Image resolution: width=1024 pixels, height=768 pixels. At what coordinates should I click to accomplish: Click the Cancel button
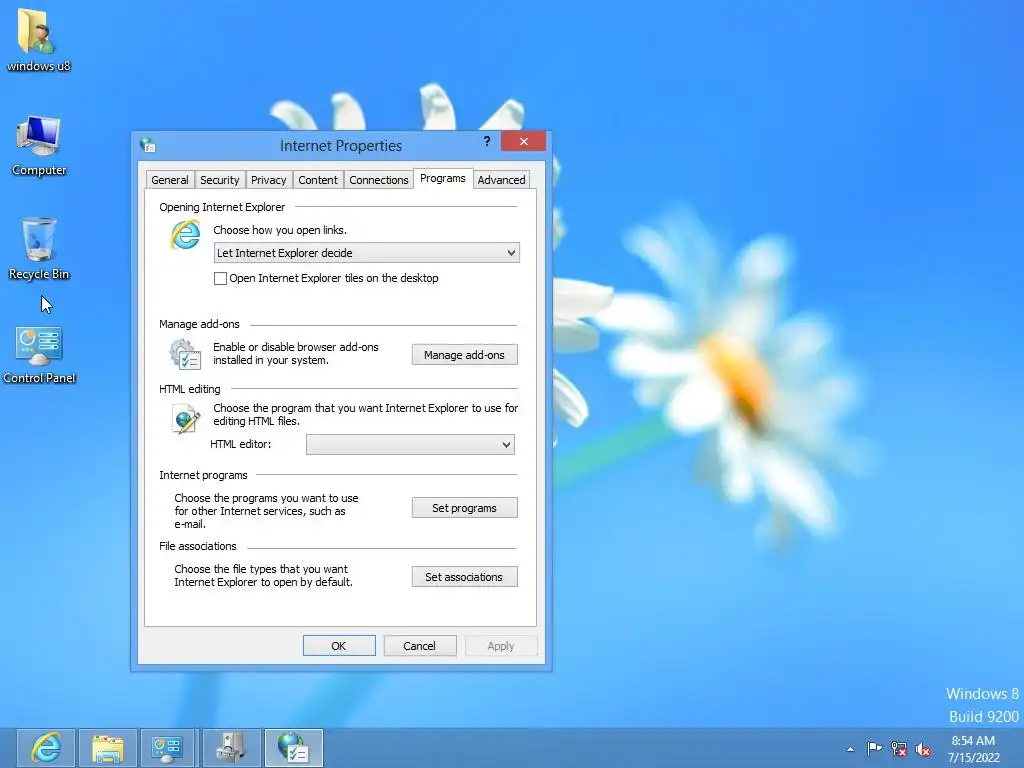coord(419,646)
